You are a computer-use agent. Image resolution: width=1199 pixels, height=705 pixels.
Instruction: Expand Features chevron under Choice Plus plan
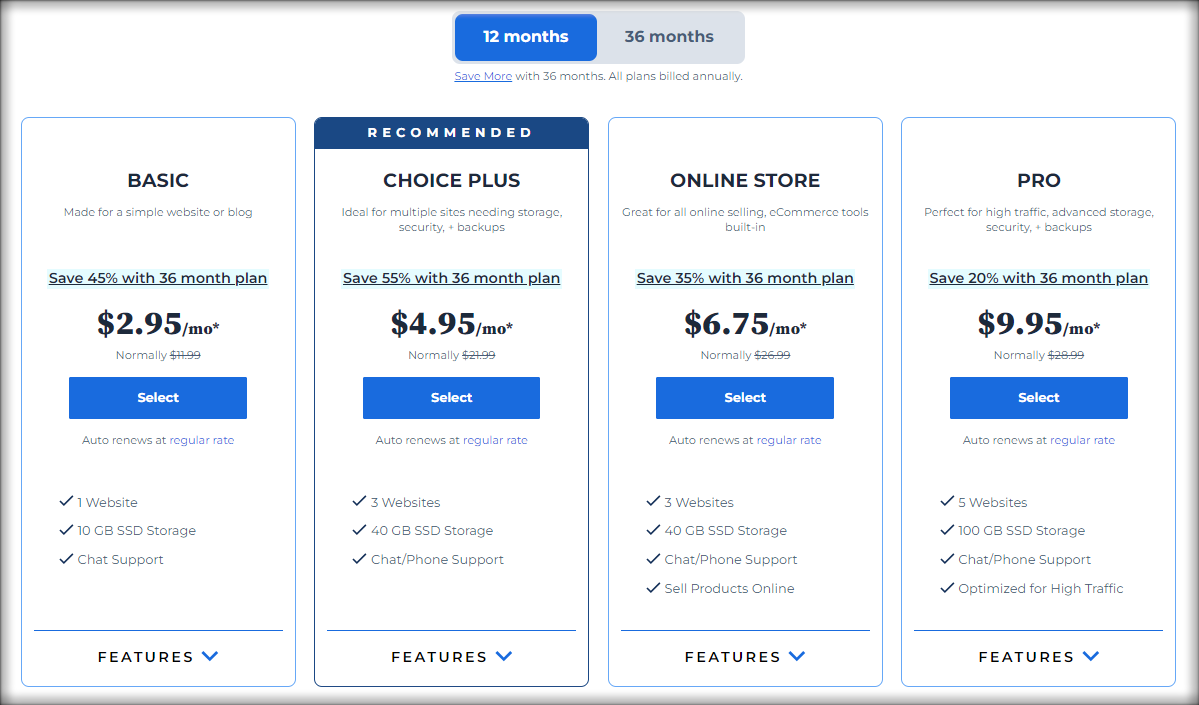pos(504,656)
